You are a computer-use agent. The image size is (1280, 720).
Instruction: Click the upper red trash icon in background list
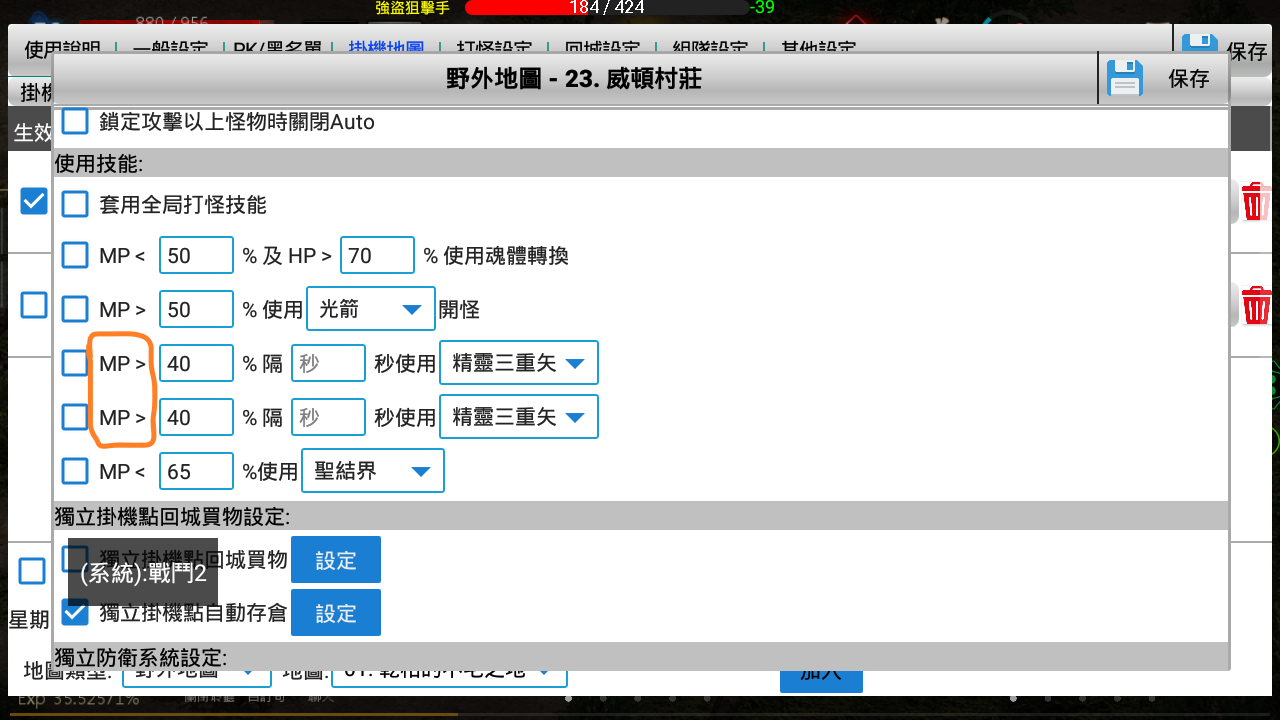click(1257, 201)
